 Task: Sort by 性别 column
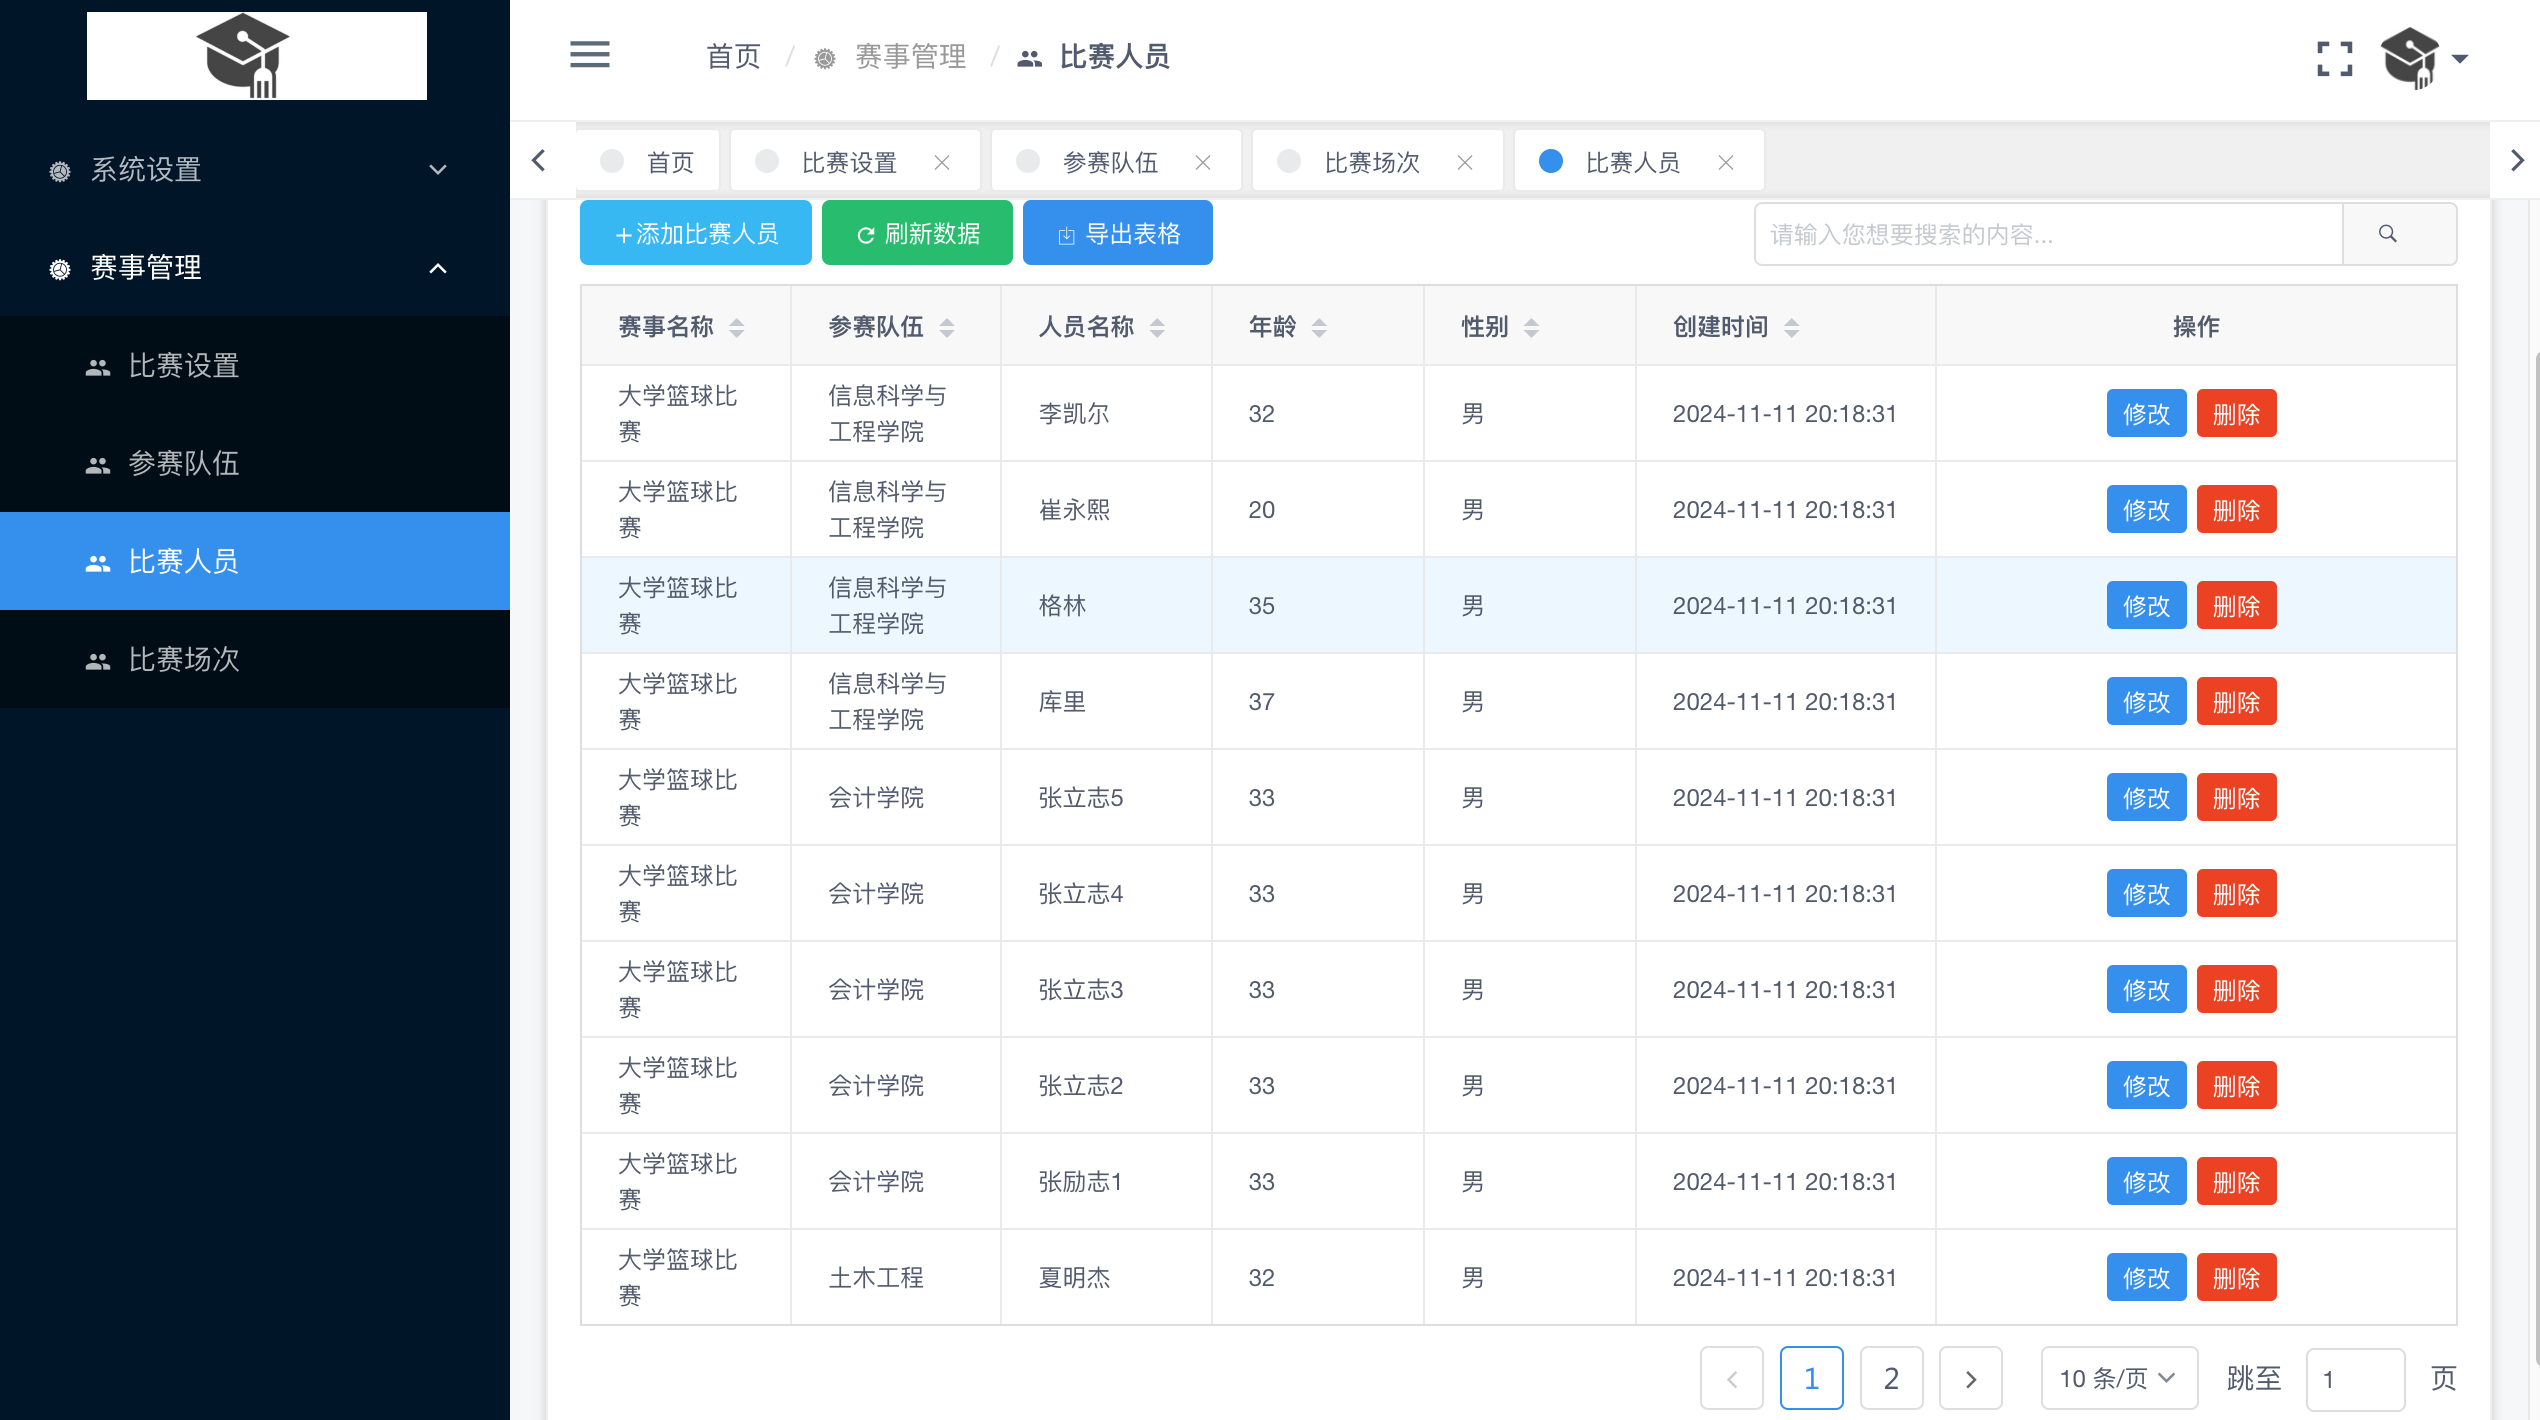[x=1531, y=327]
